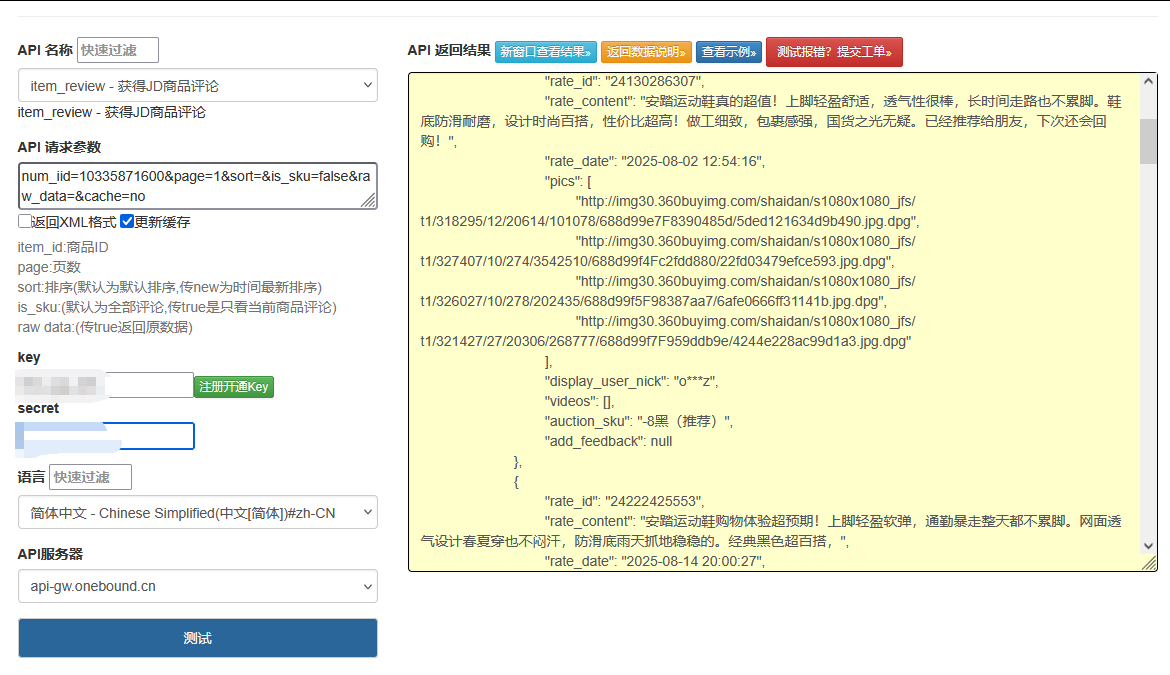Viewport: 1170px width, 675px height.
Task: Open the 简体中文 language dropdown
Action: pos(197,511)
